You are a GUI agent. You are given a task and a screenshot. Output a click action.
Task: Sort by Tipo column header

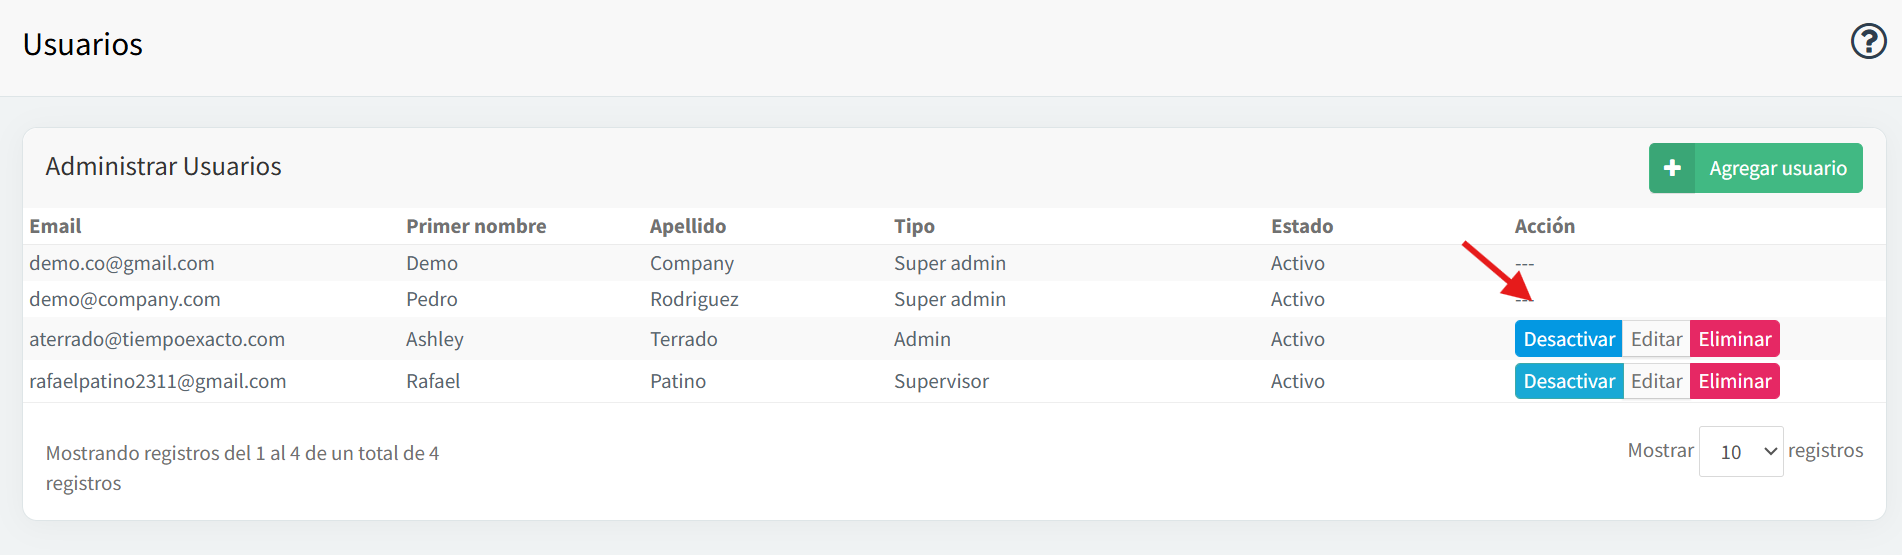pyautogui.click(x=914, y=226)
